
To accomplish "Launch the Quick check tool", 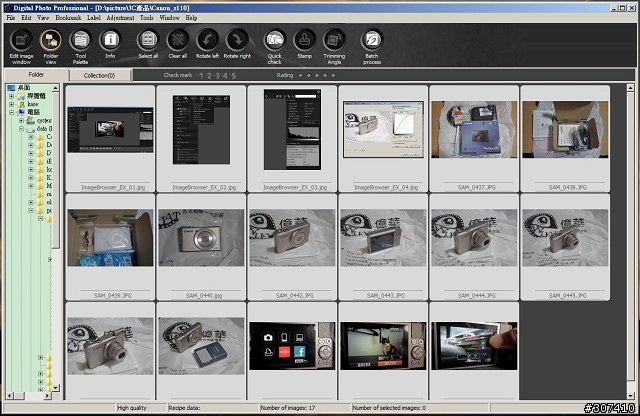I will (x=275, y=46).
